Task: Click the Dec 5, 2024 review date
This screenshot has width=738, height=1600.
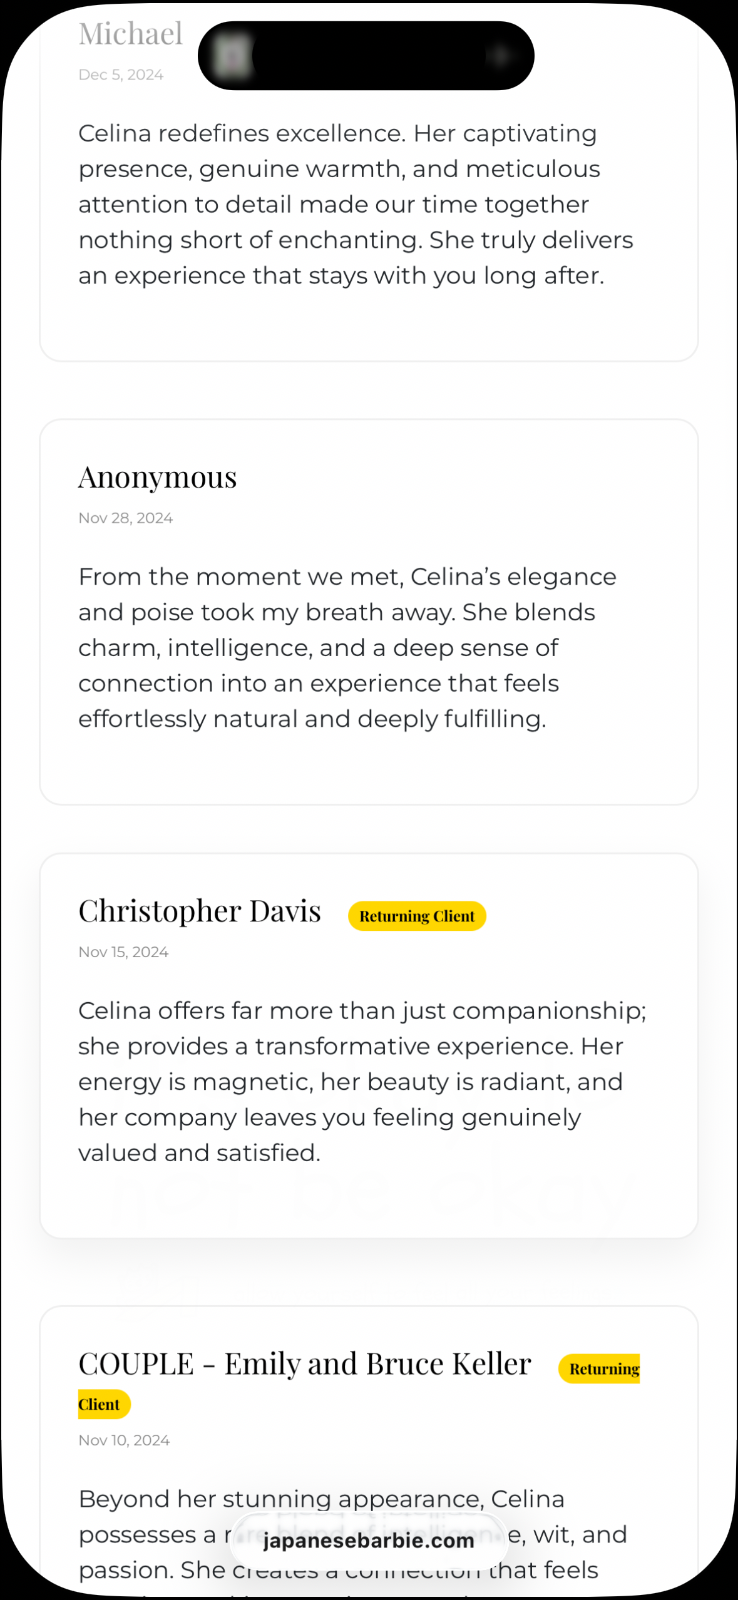Action: (x=121, y=75)
